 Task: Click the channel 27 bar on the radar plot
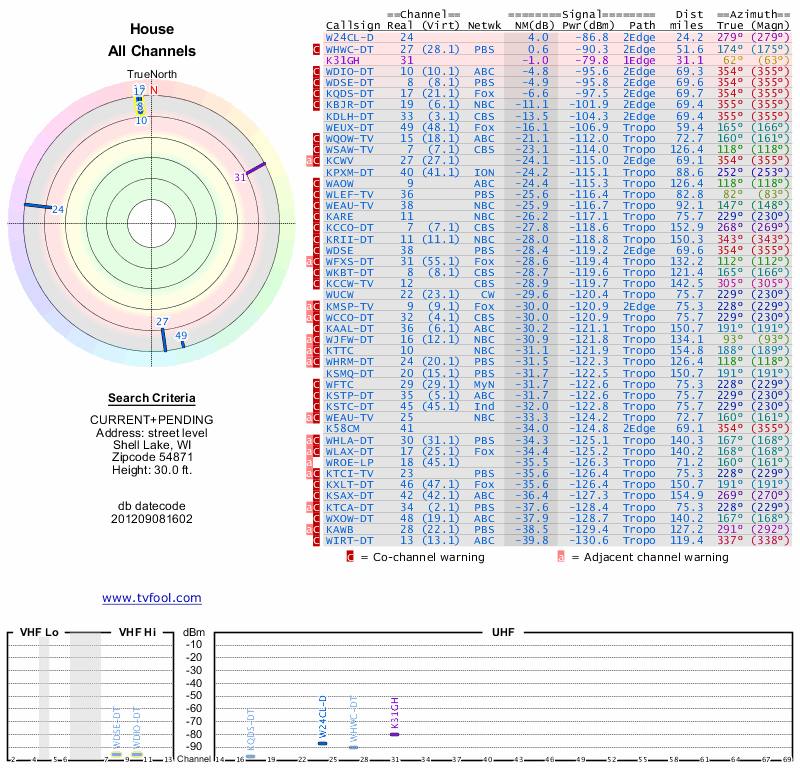tap(164, 340)
